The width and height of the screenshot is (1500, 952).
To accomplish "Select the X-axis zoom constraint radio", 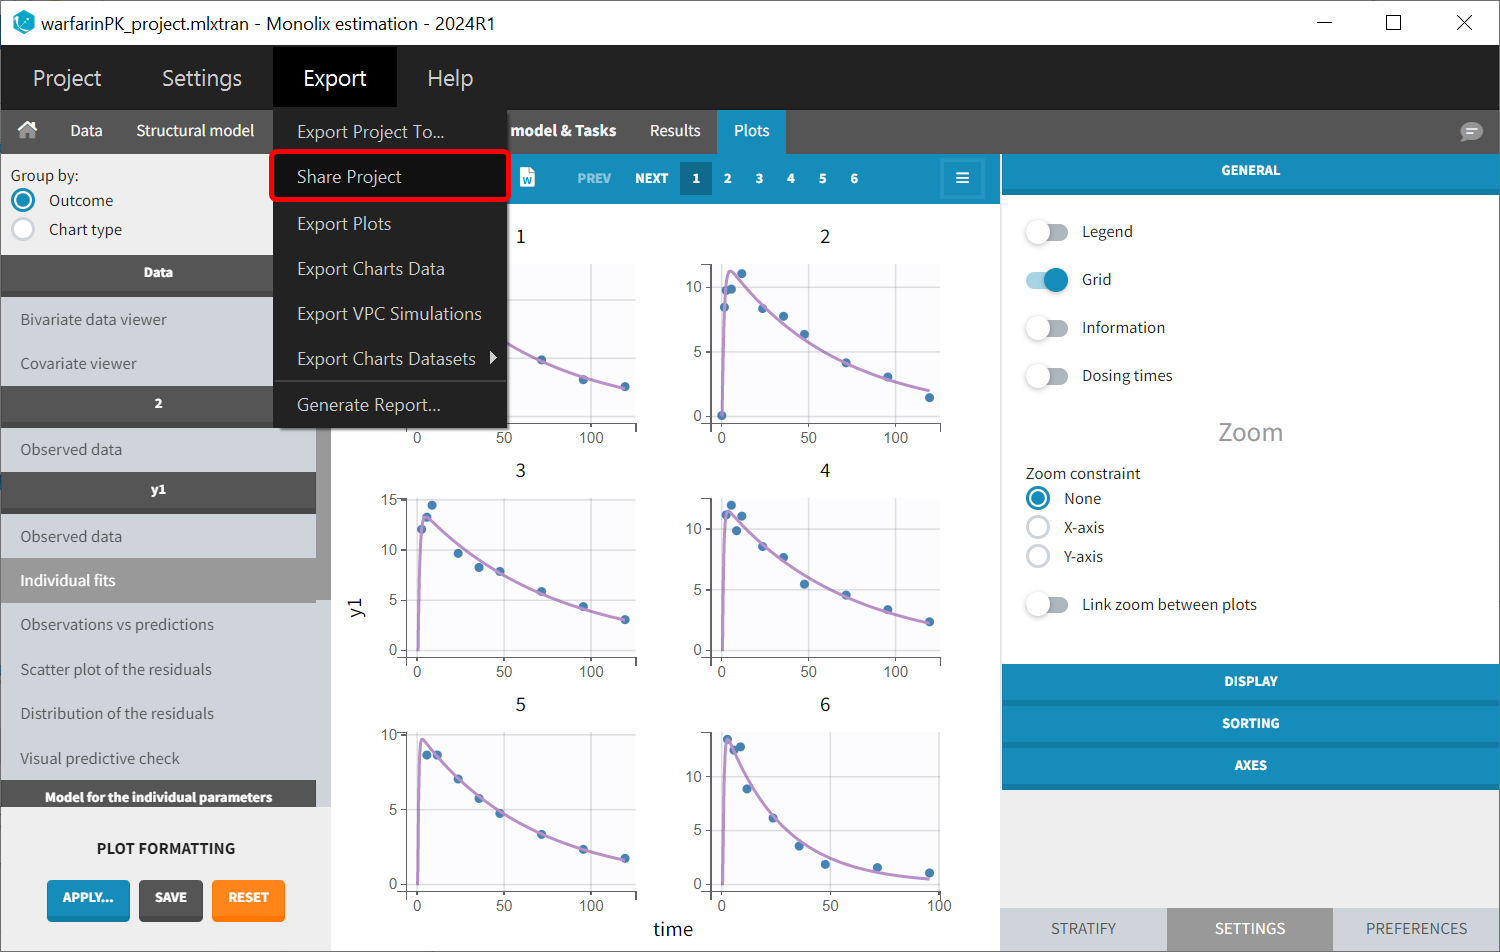I will pyautogui.click(x=1038, y=527).
